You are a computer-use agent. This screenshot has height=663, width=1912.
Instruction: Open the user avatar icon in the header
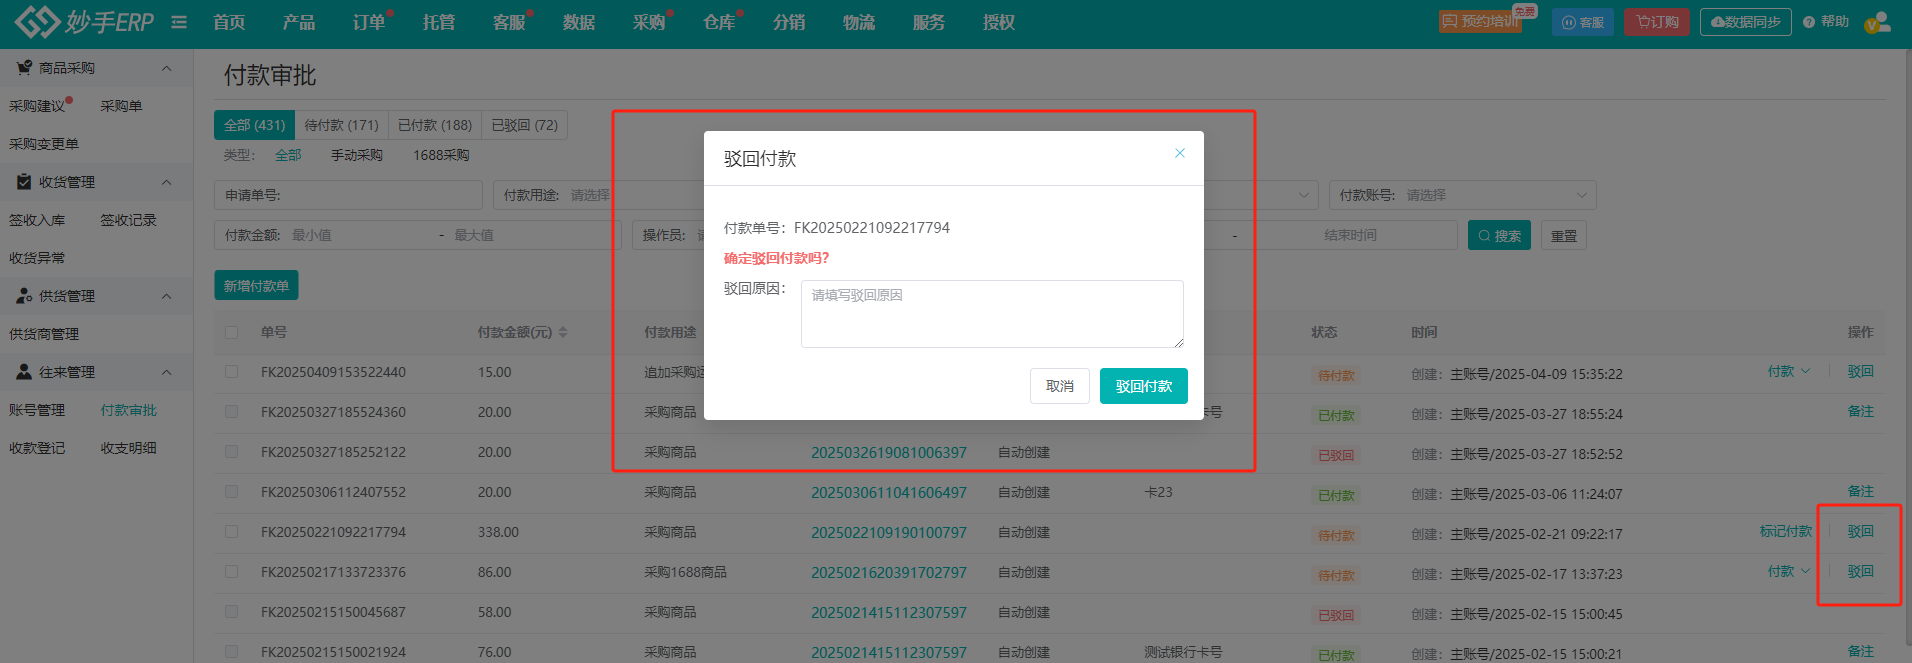pyautogui.click(x=1877, y=22)
